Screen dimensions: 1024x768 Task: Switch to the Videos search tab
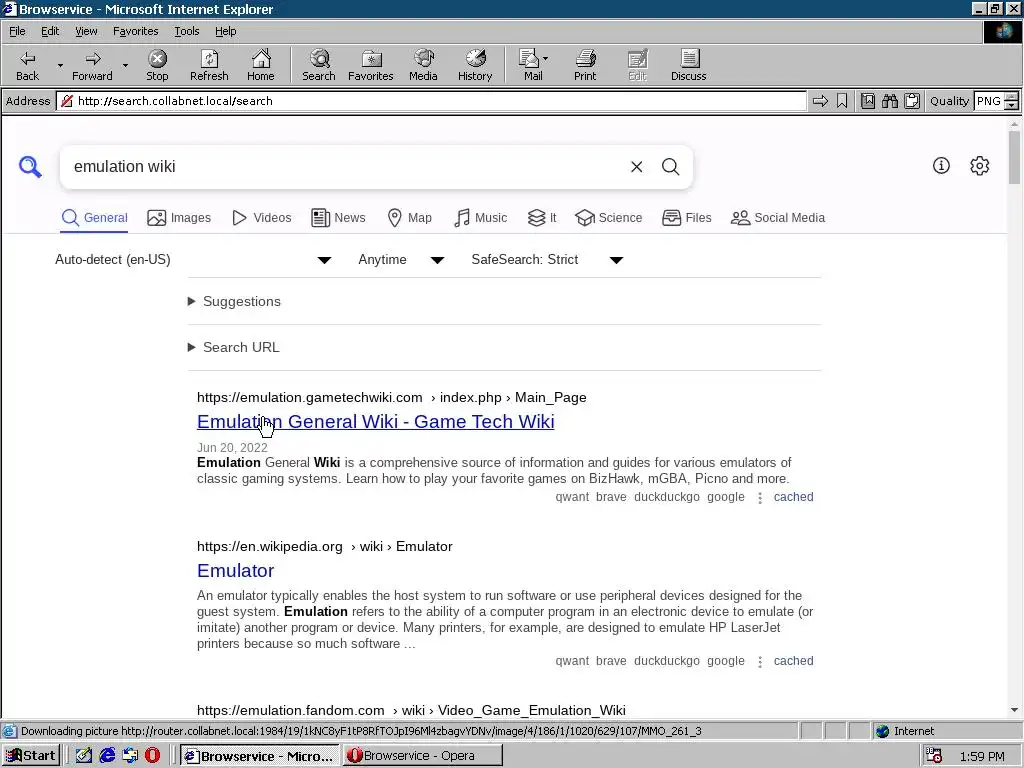point(262,218)
